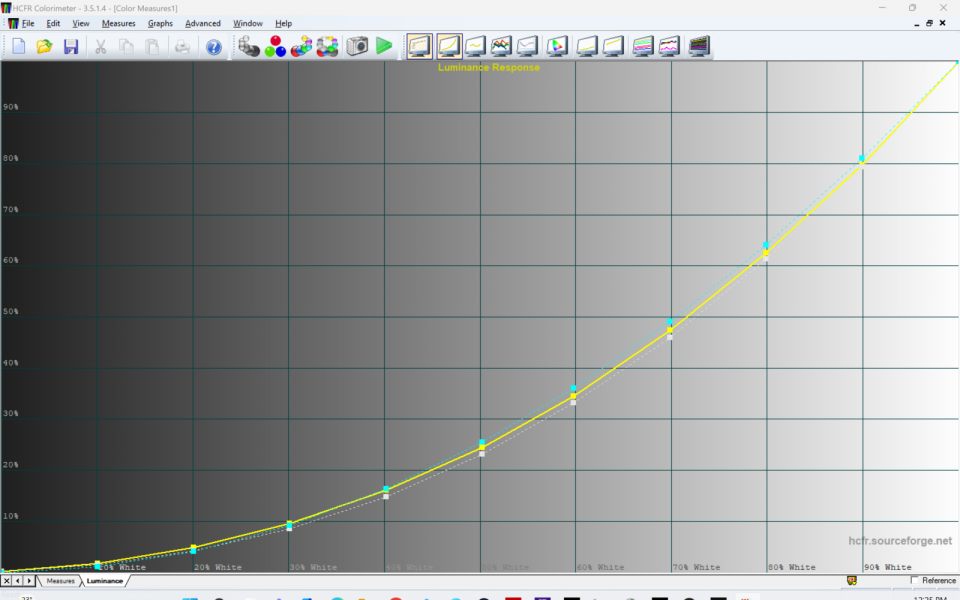Open the RGB levels graph icon

pos(501,47)
